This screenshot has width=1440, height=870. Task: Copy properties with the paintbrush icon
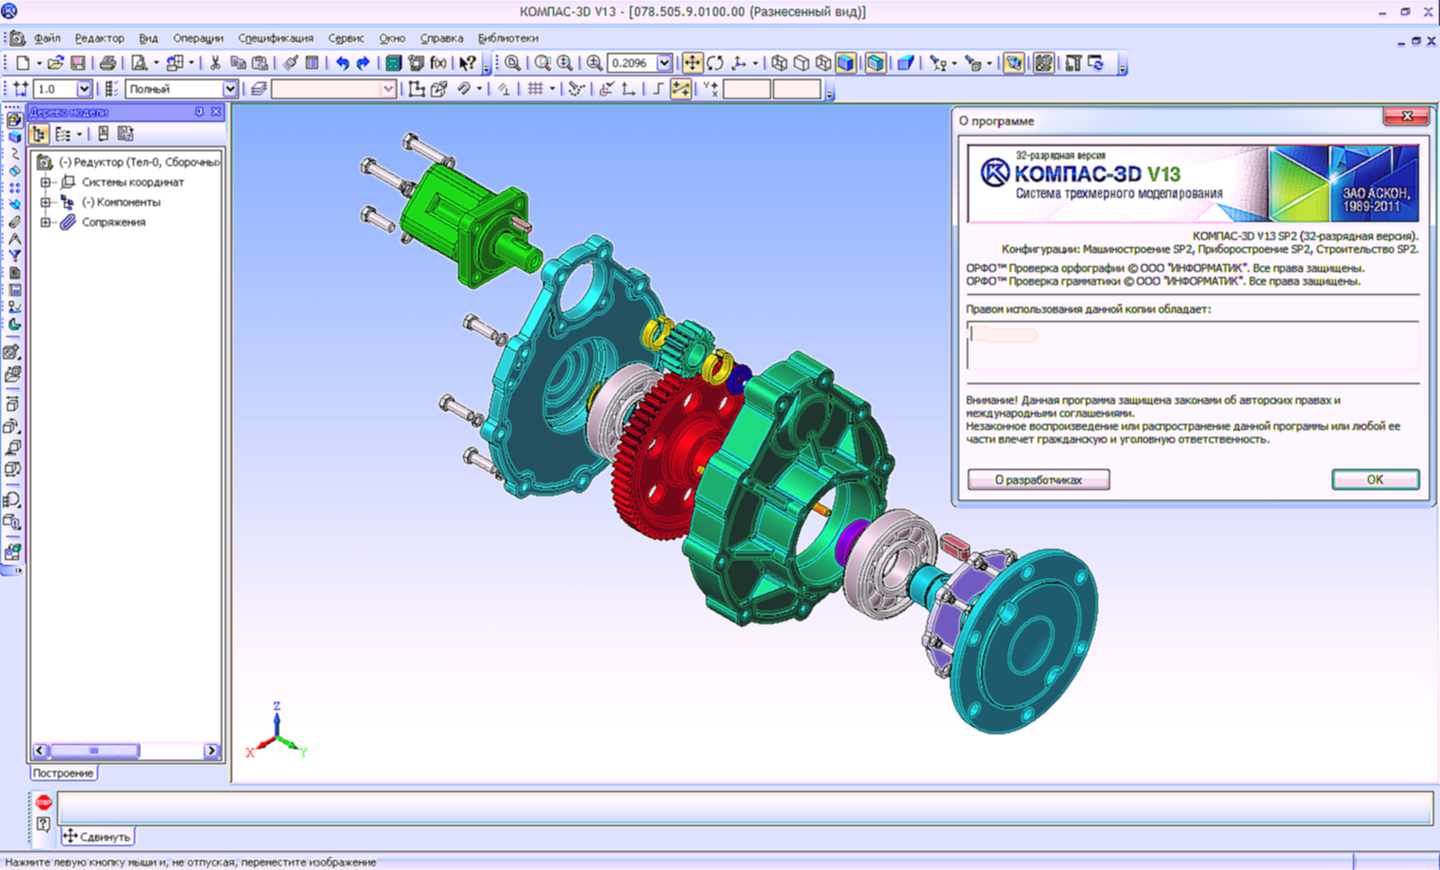[290, 63]
